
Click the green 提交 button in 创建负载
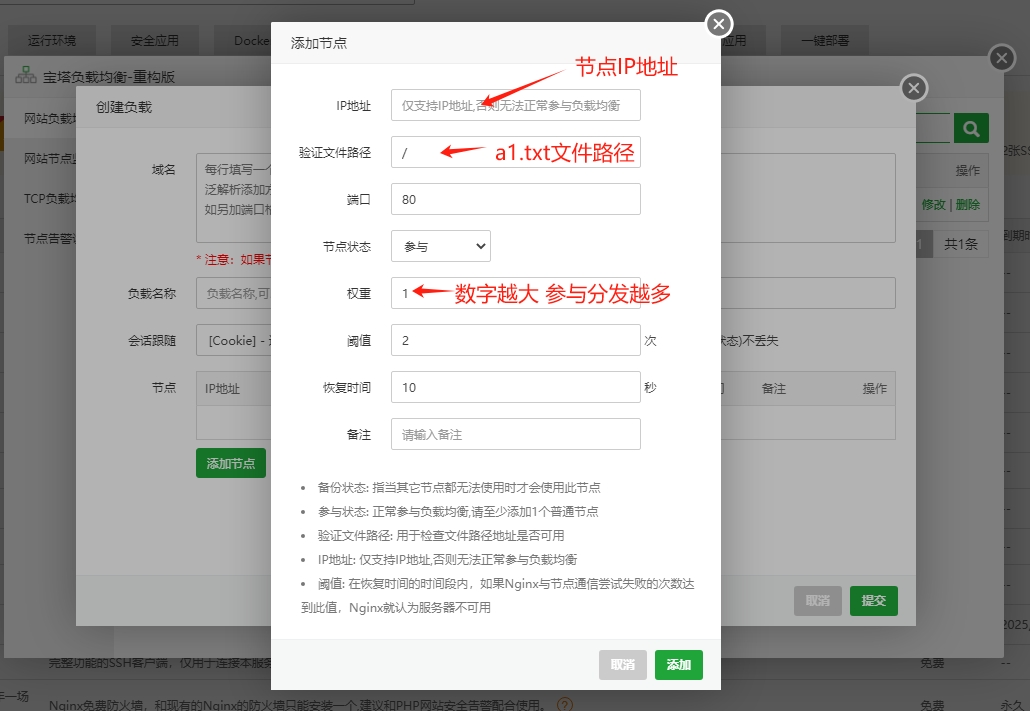[874, 601]
